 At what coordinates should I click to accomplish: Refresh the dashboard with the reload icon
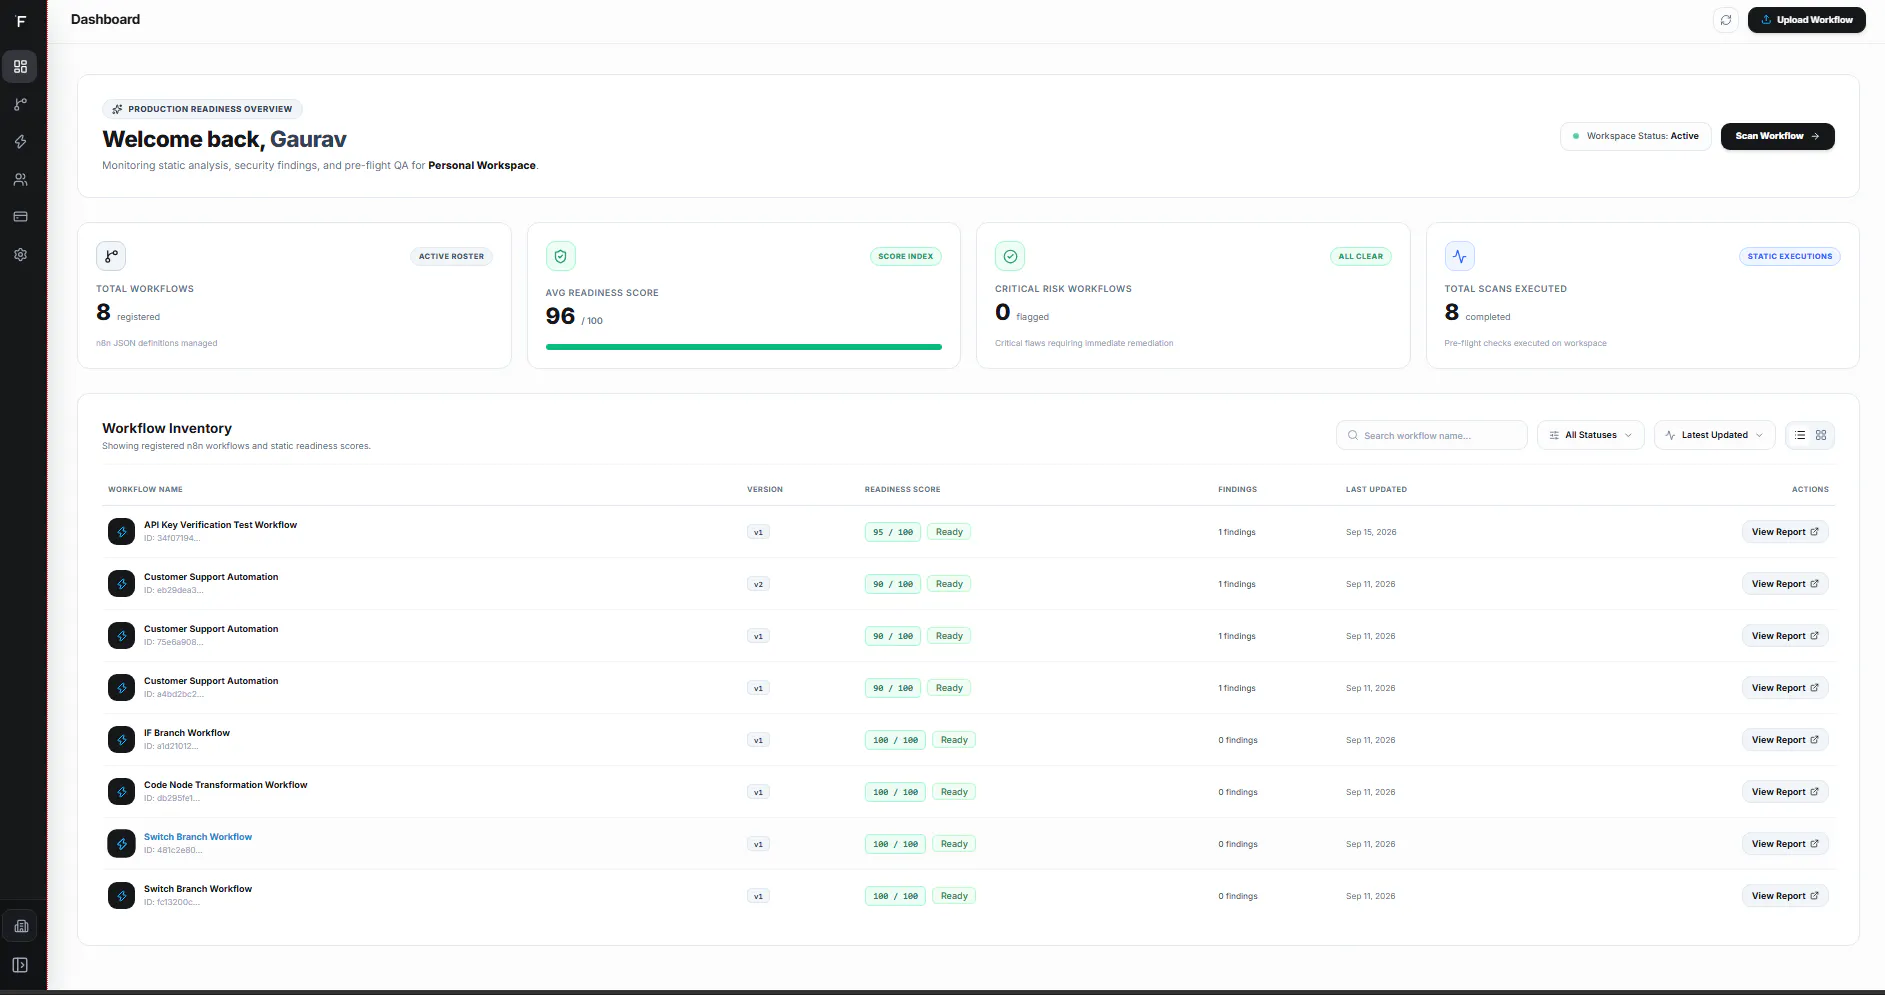[1726, 20]
